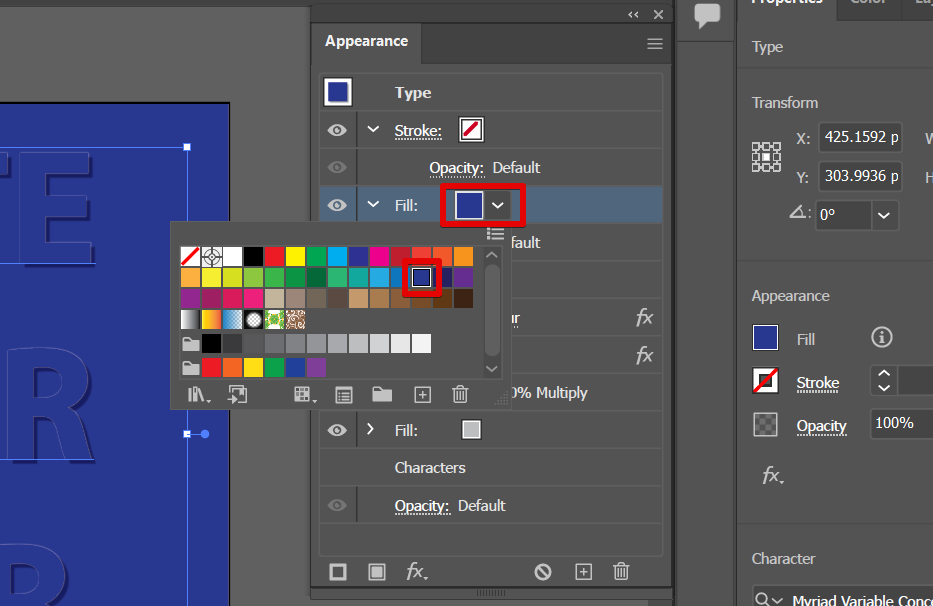933x606 pixels.
Task: Click the Opacity link in Properties panel
Action: (x=821, y=425)
